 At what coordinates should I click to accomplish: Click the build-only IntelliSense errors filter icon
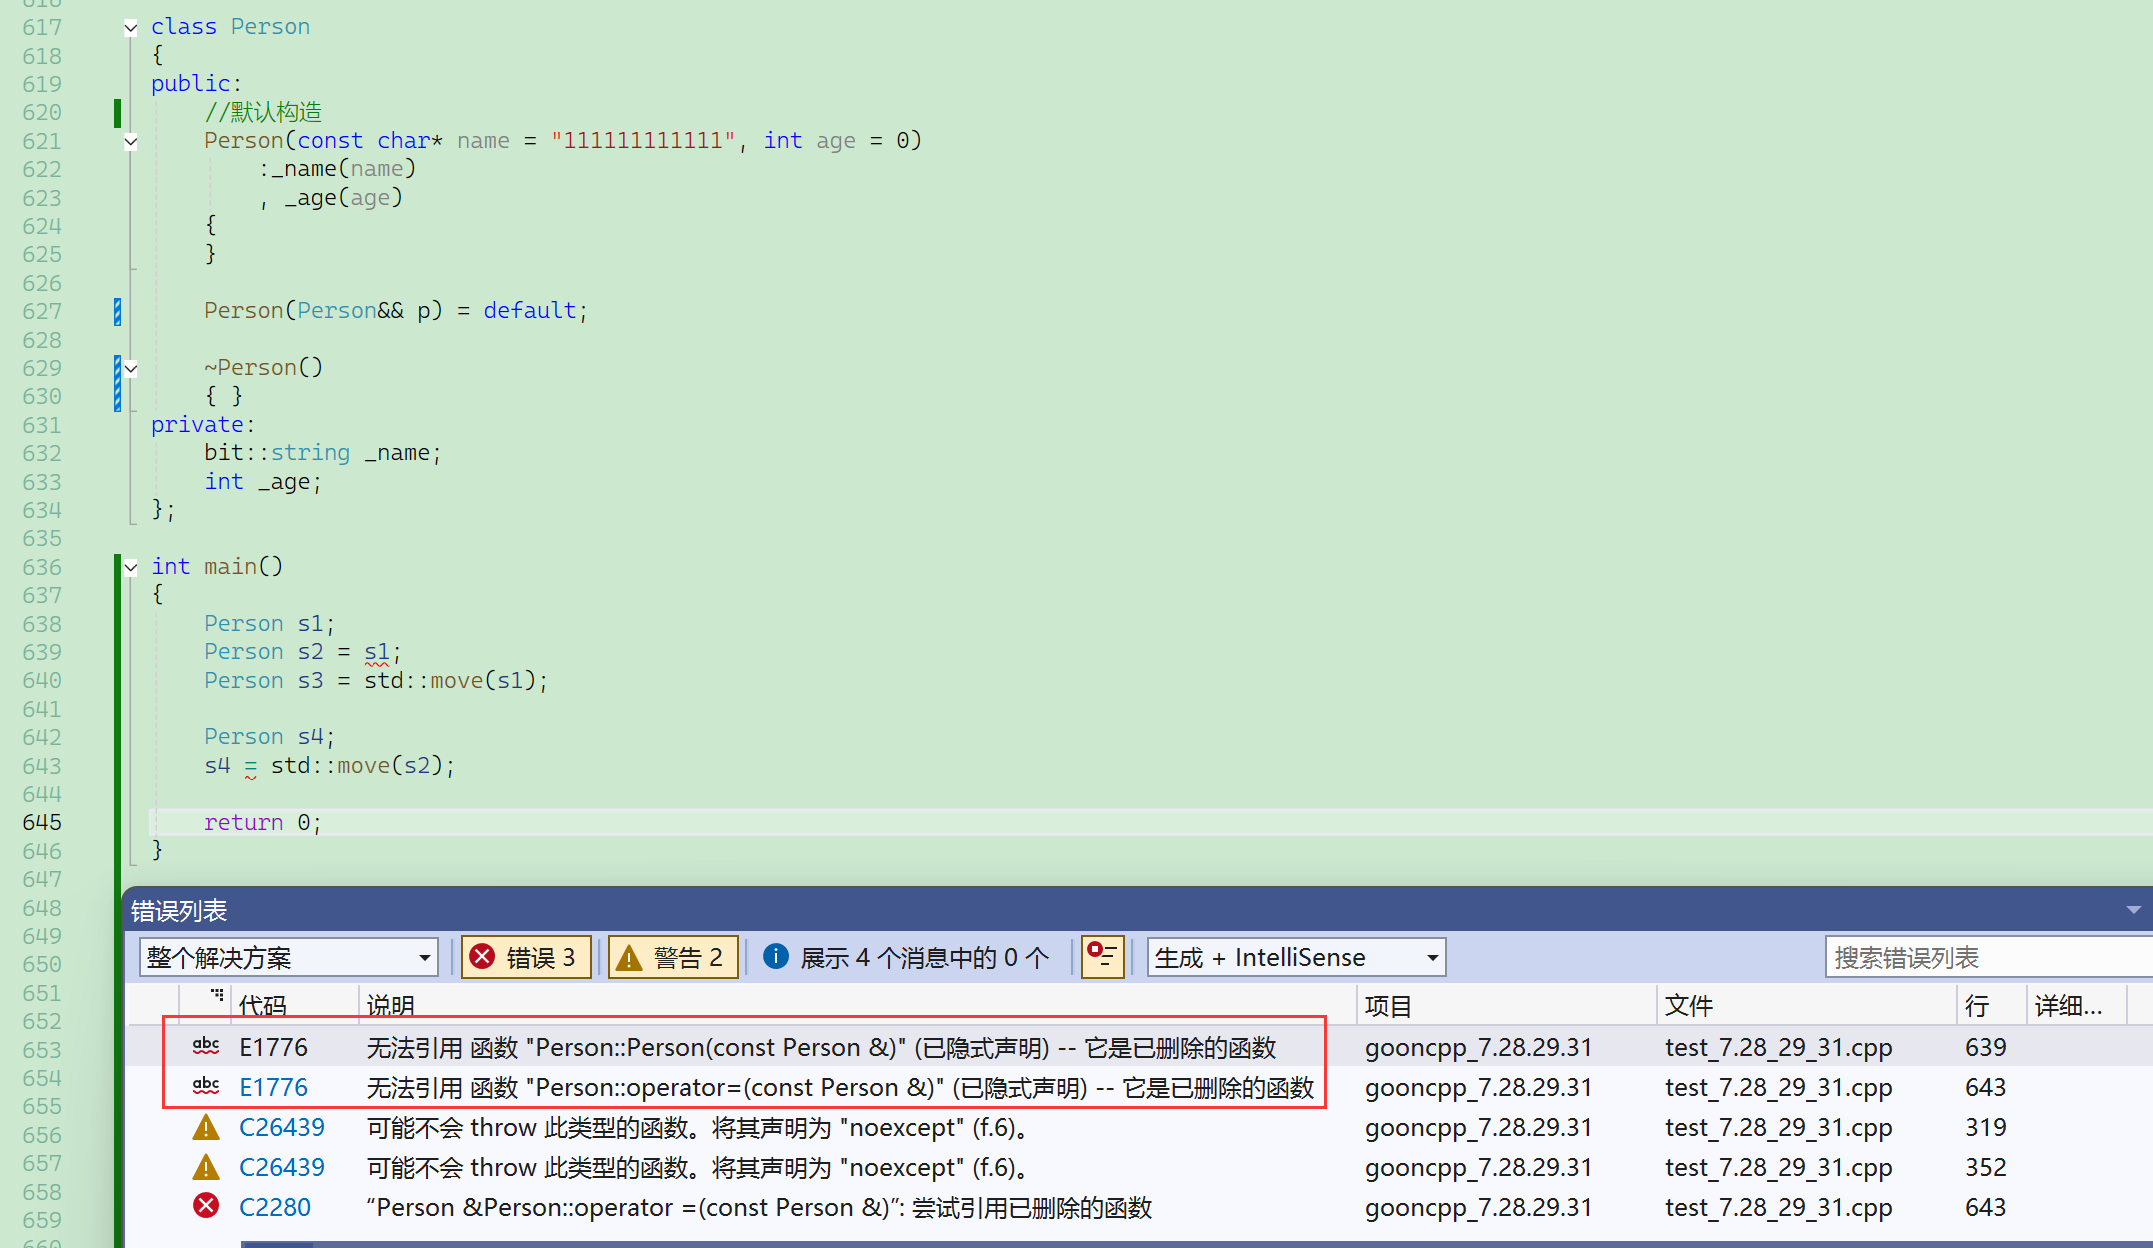(x=1102, y=956)
